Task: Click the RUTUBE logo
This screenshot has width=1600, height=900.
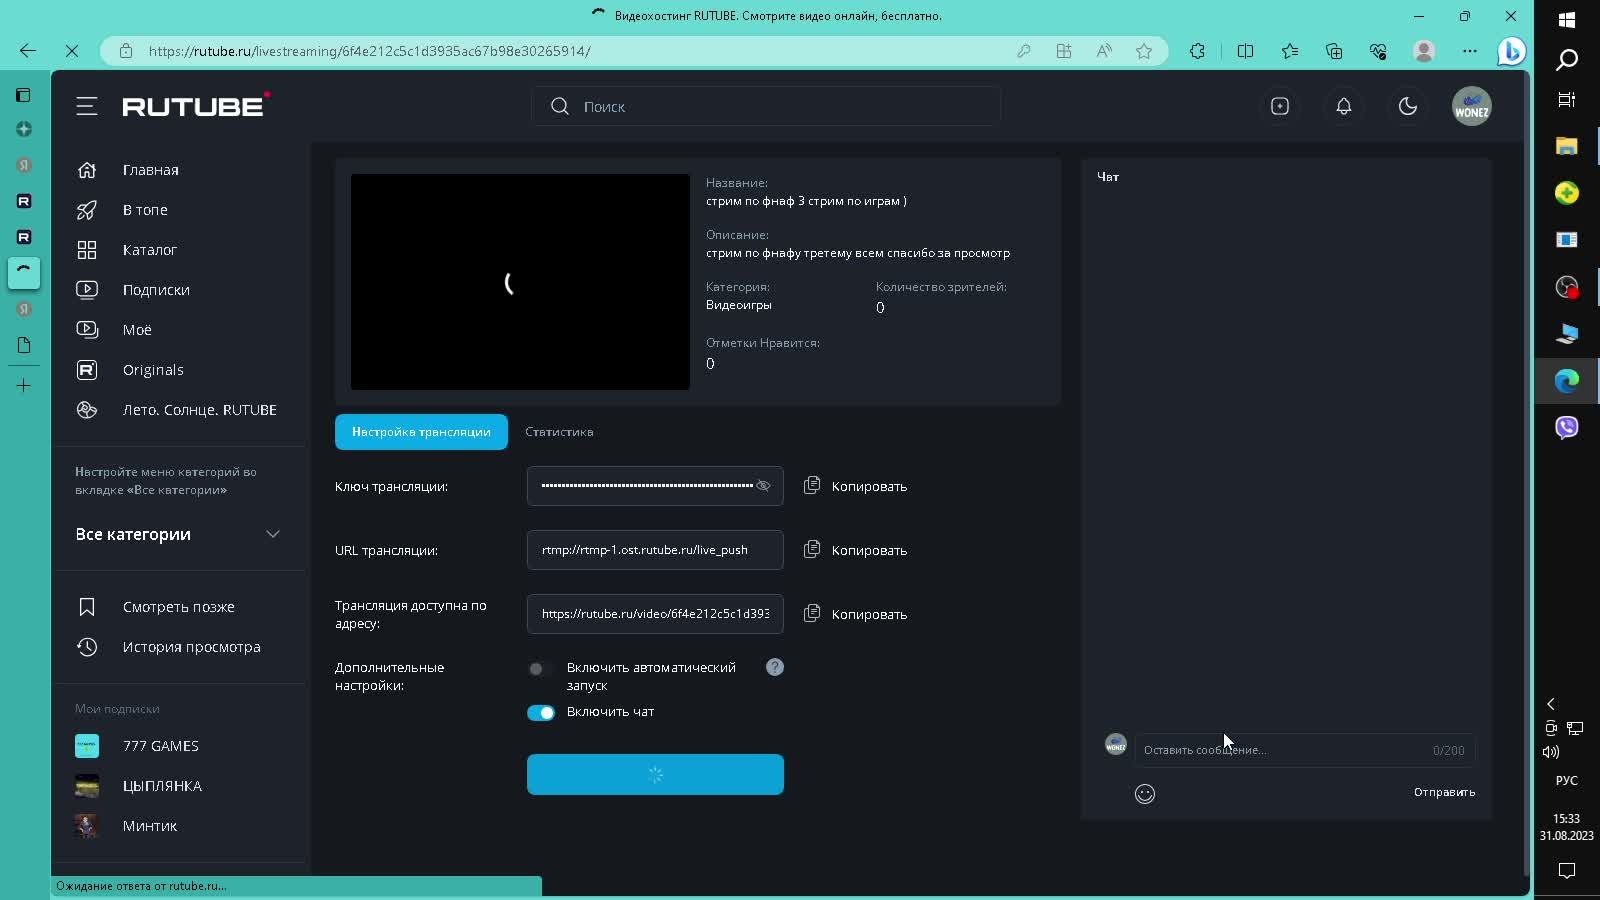Action: tap(196, 105)
